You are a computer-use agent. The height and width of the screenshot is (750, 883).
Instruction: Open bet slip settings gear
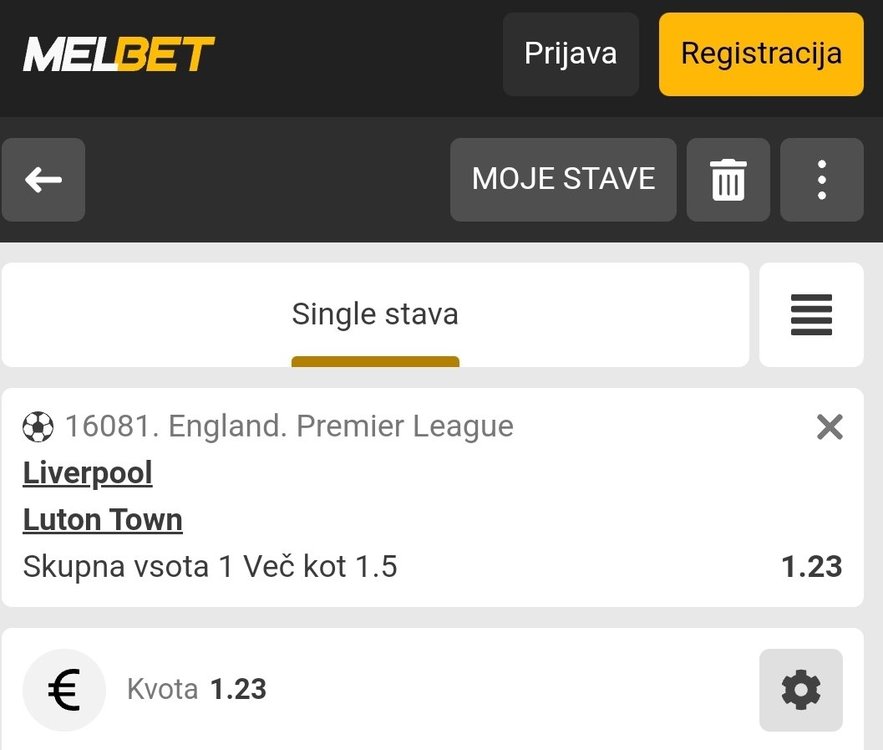(800, 690)
